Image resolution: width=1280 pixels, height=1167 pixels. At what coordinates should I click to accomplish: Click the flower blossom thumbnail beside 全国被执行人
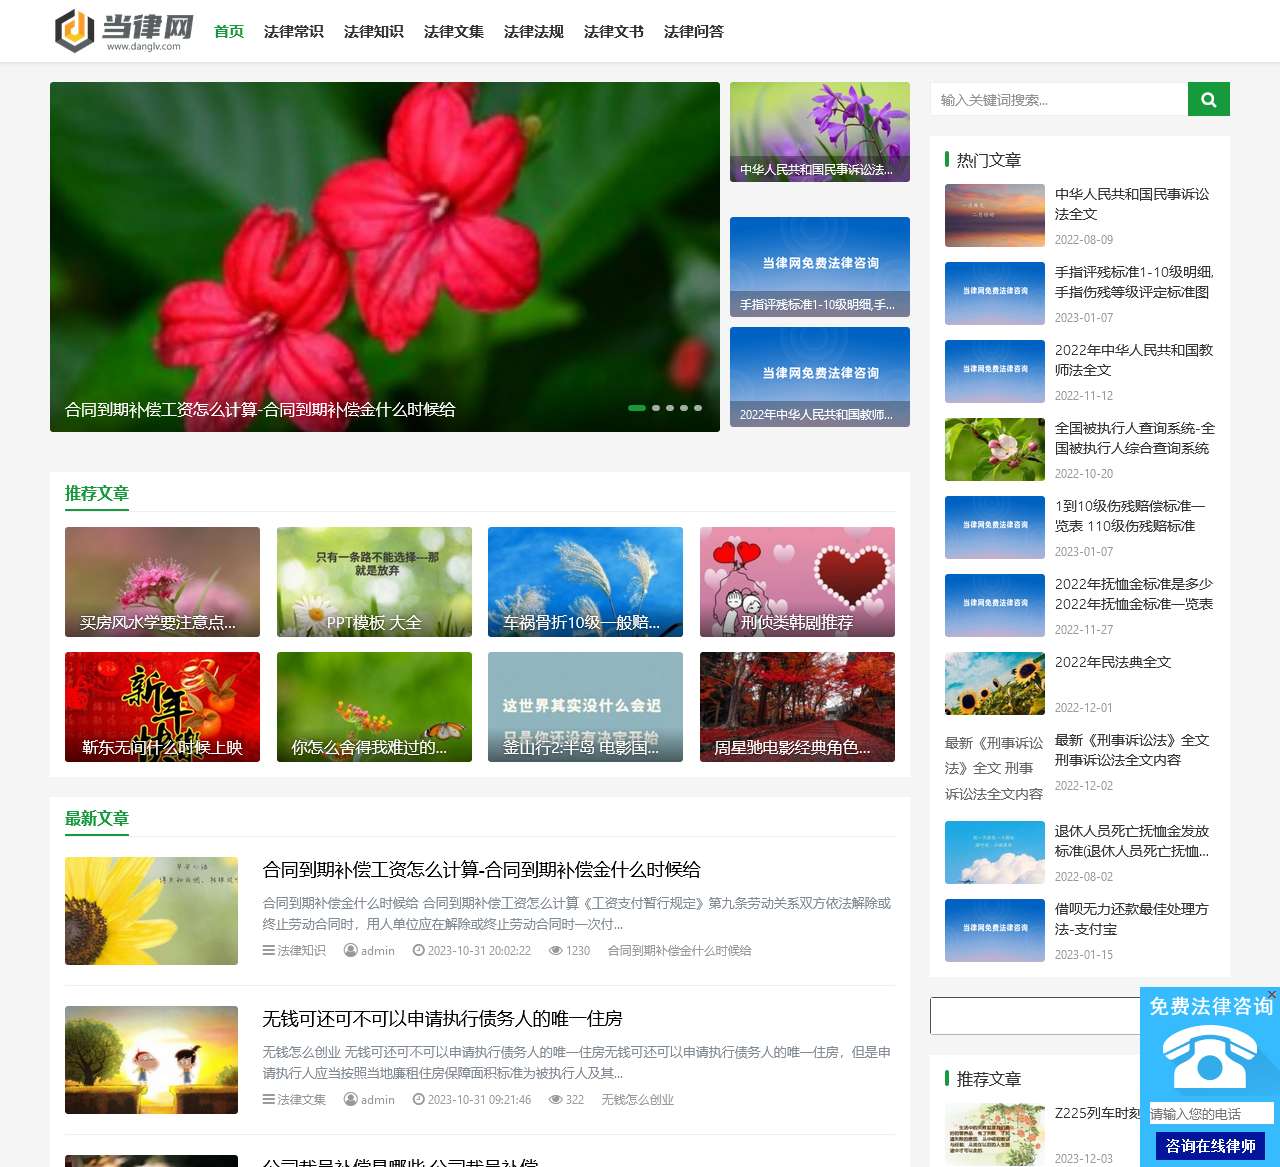coord(995,449)
